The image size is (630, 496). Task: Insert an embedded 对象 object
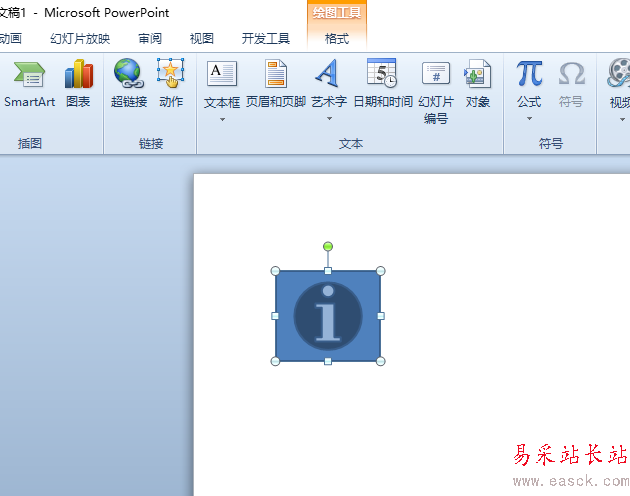tap(478, 84)
